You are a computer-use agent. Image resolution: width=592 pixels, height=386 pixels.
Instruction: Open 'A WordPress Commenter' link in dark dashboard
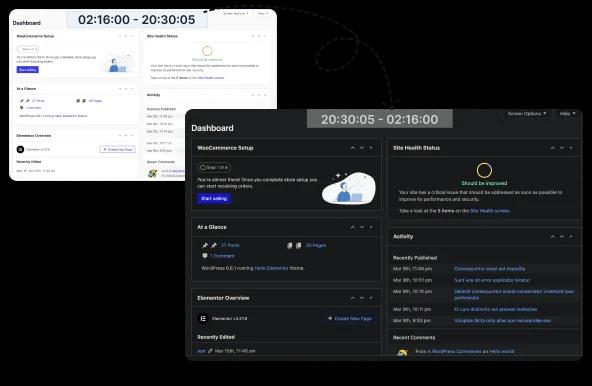(456, 351)
